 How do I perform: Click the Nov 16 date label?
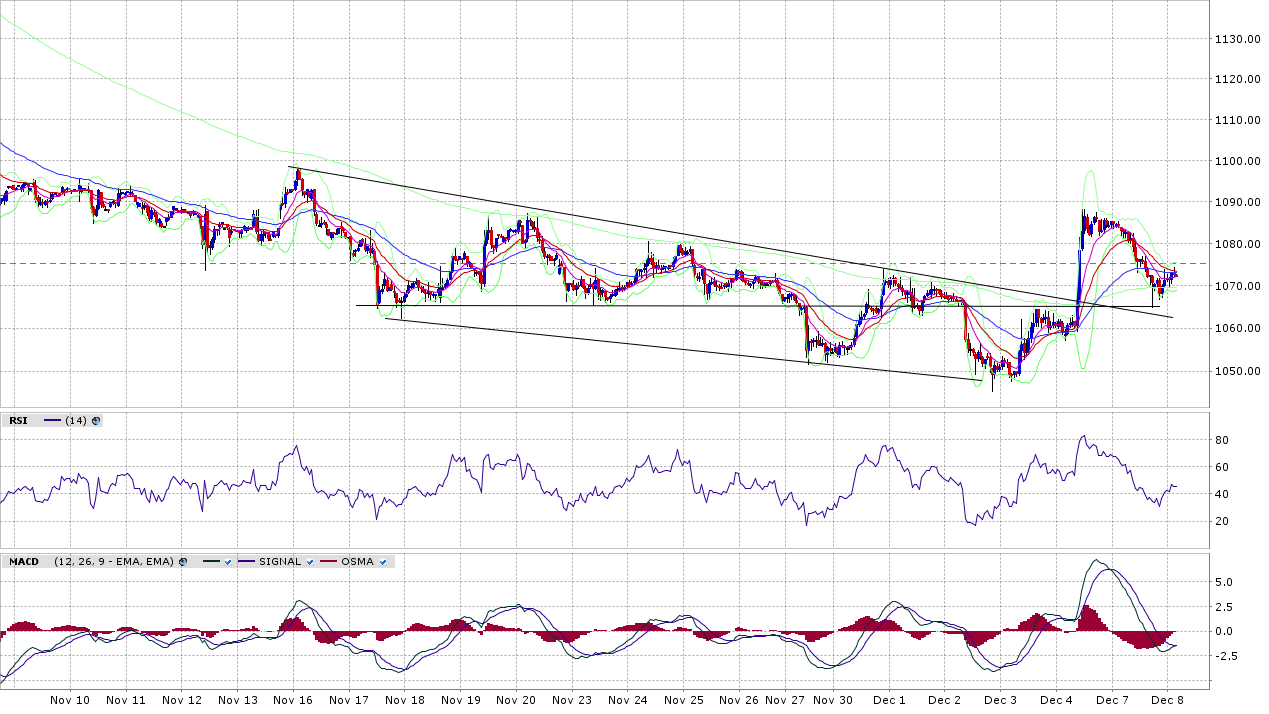click(293, 701)
